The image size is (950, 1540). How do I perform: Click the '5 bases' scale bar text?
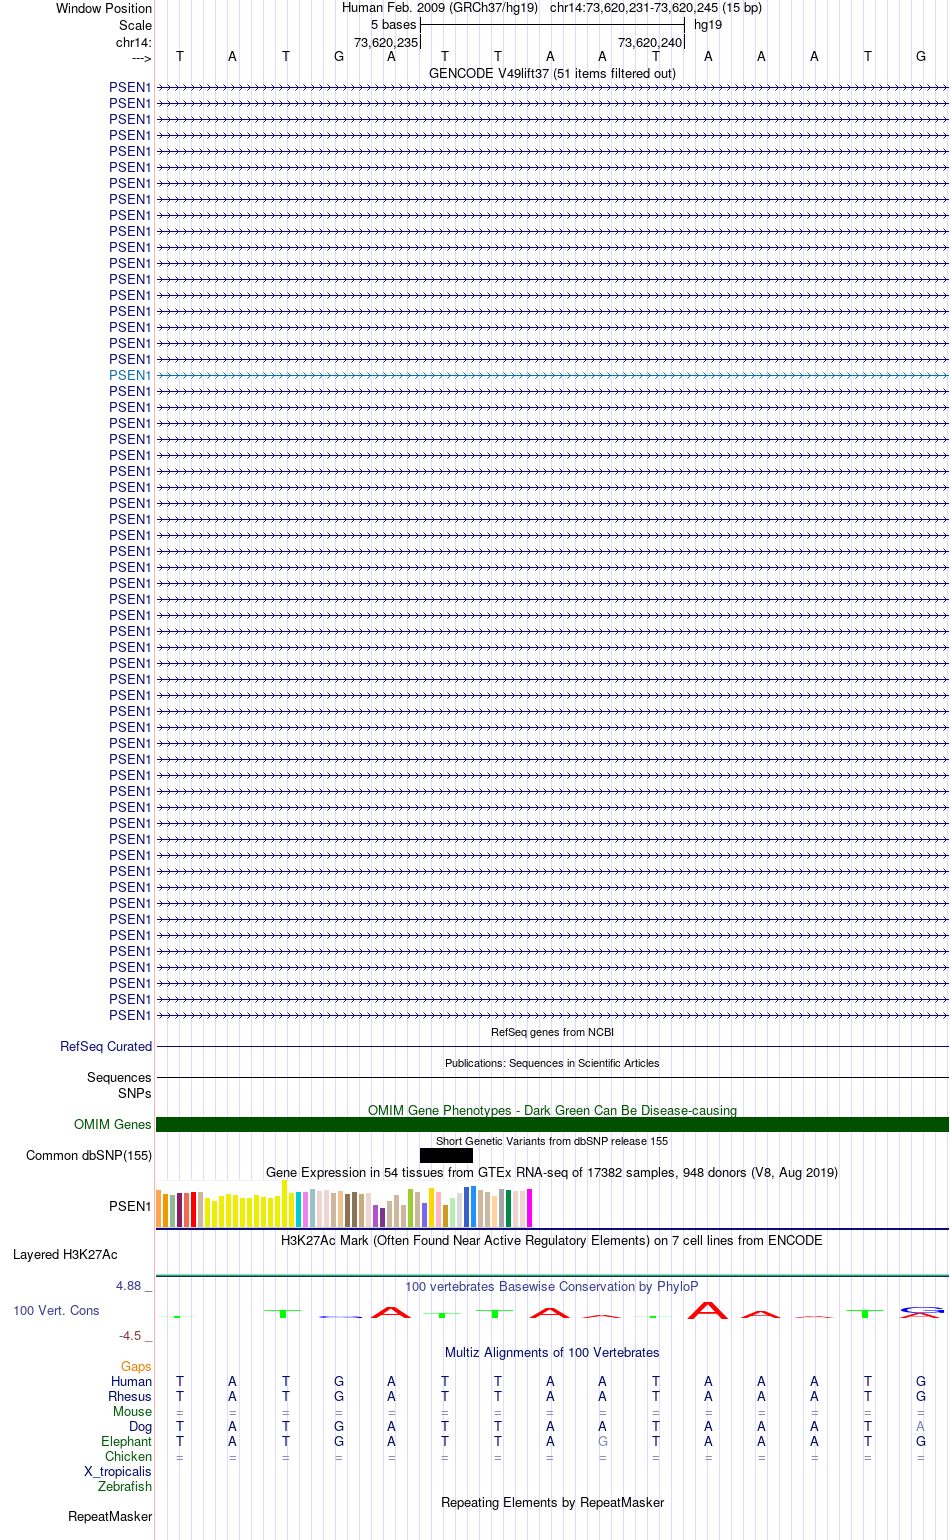click(x=393, y=24)
